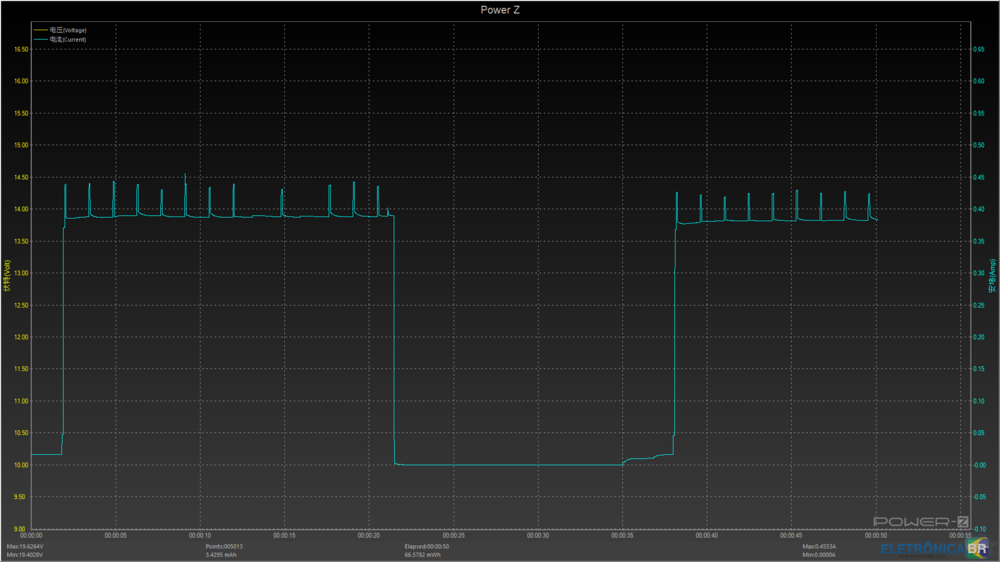Click the Min voltage 19.4028V readout
This screenshot has height=562, width=1000.
(27, 554)
